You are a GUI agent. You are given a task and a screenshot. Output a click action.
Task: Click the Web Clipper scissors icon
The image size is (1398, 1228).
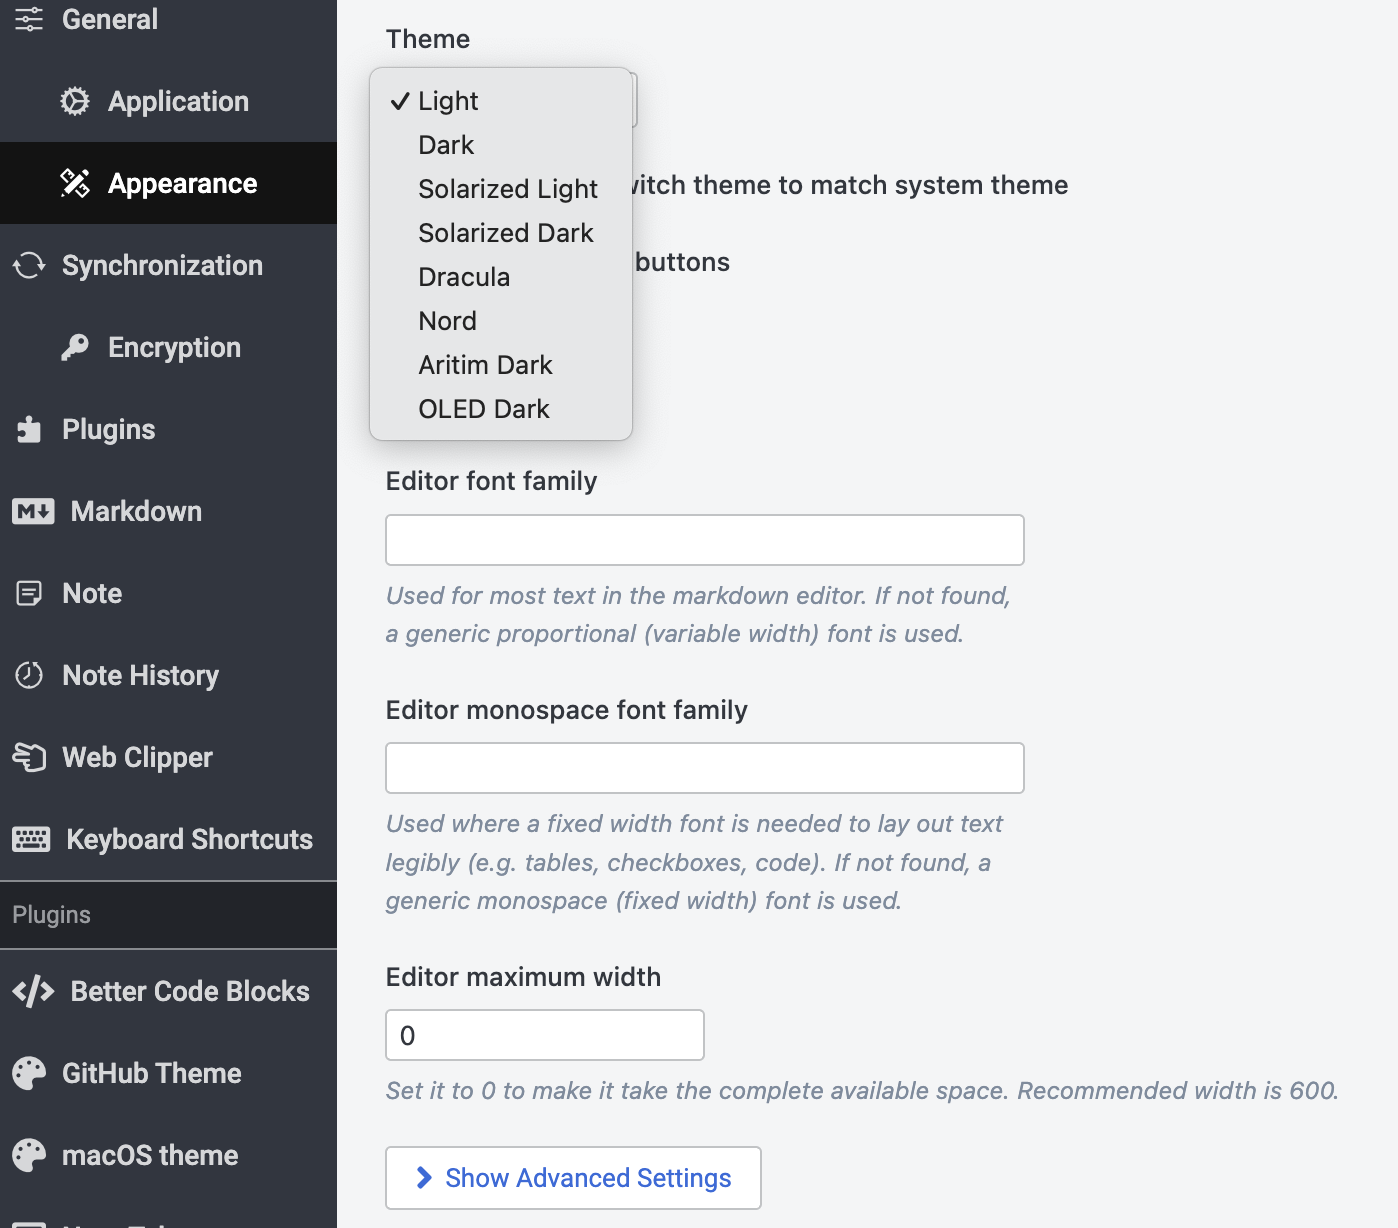(x=29, y=757)
